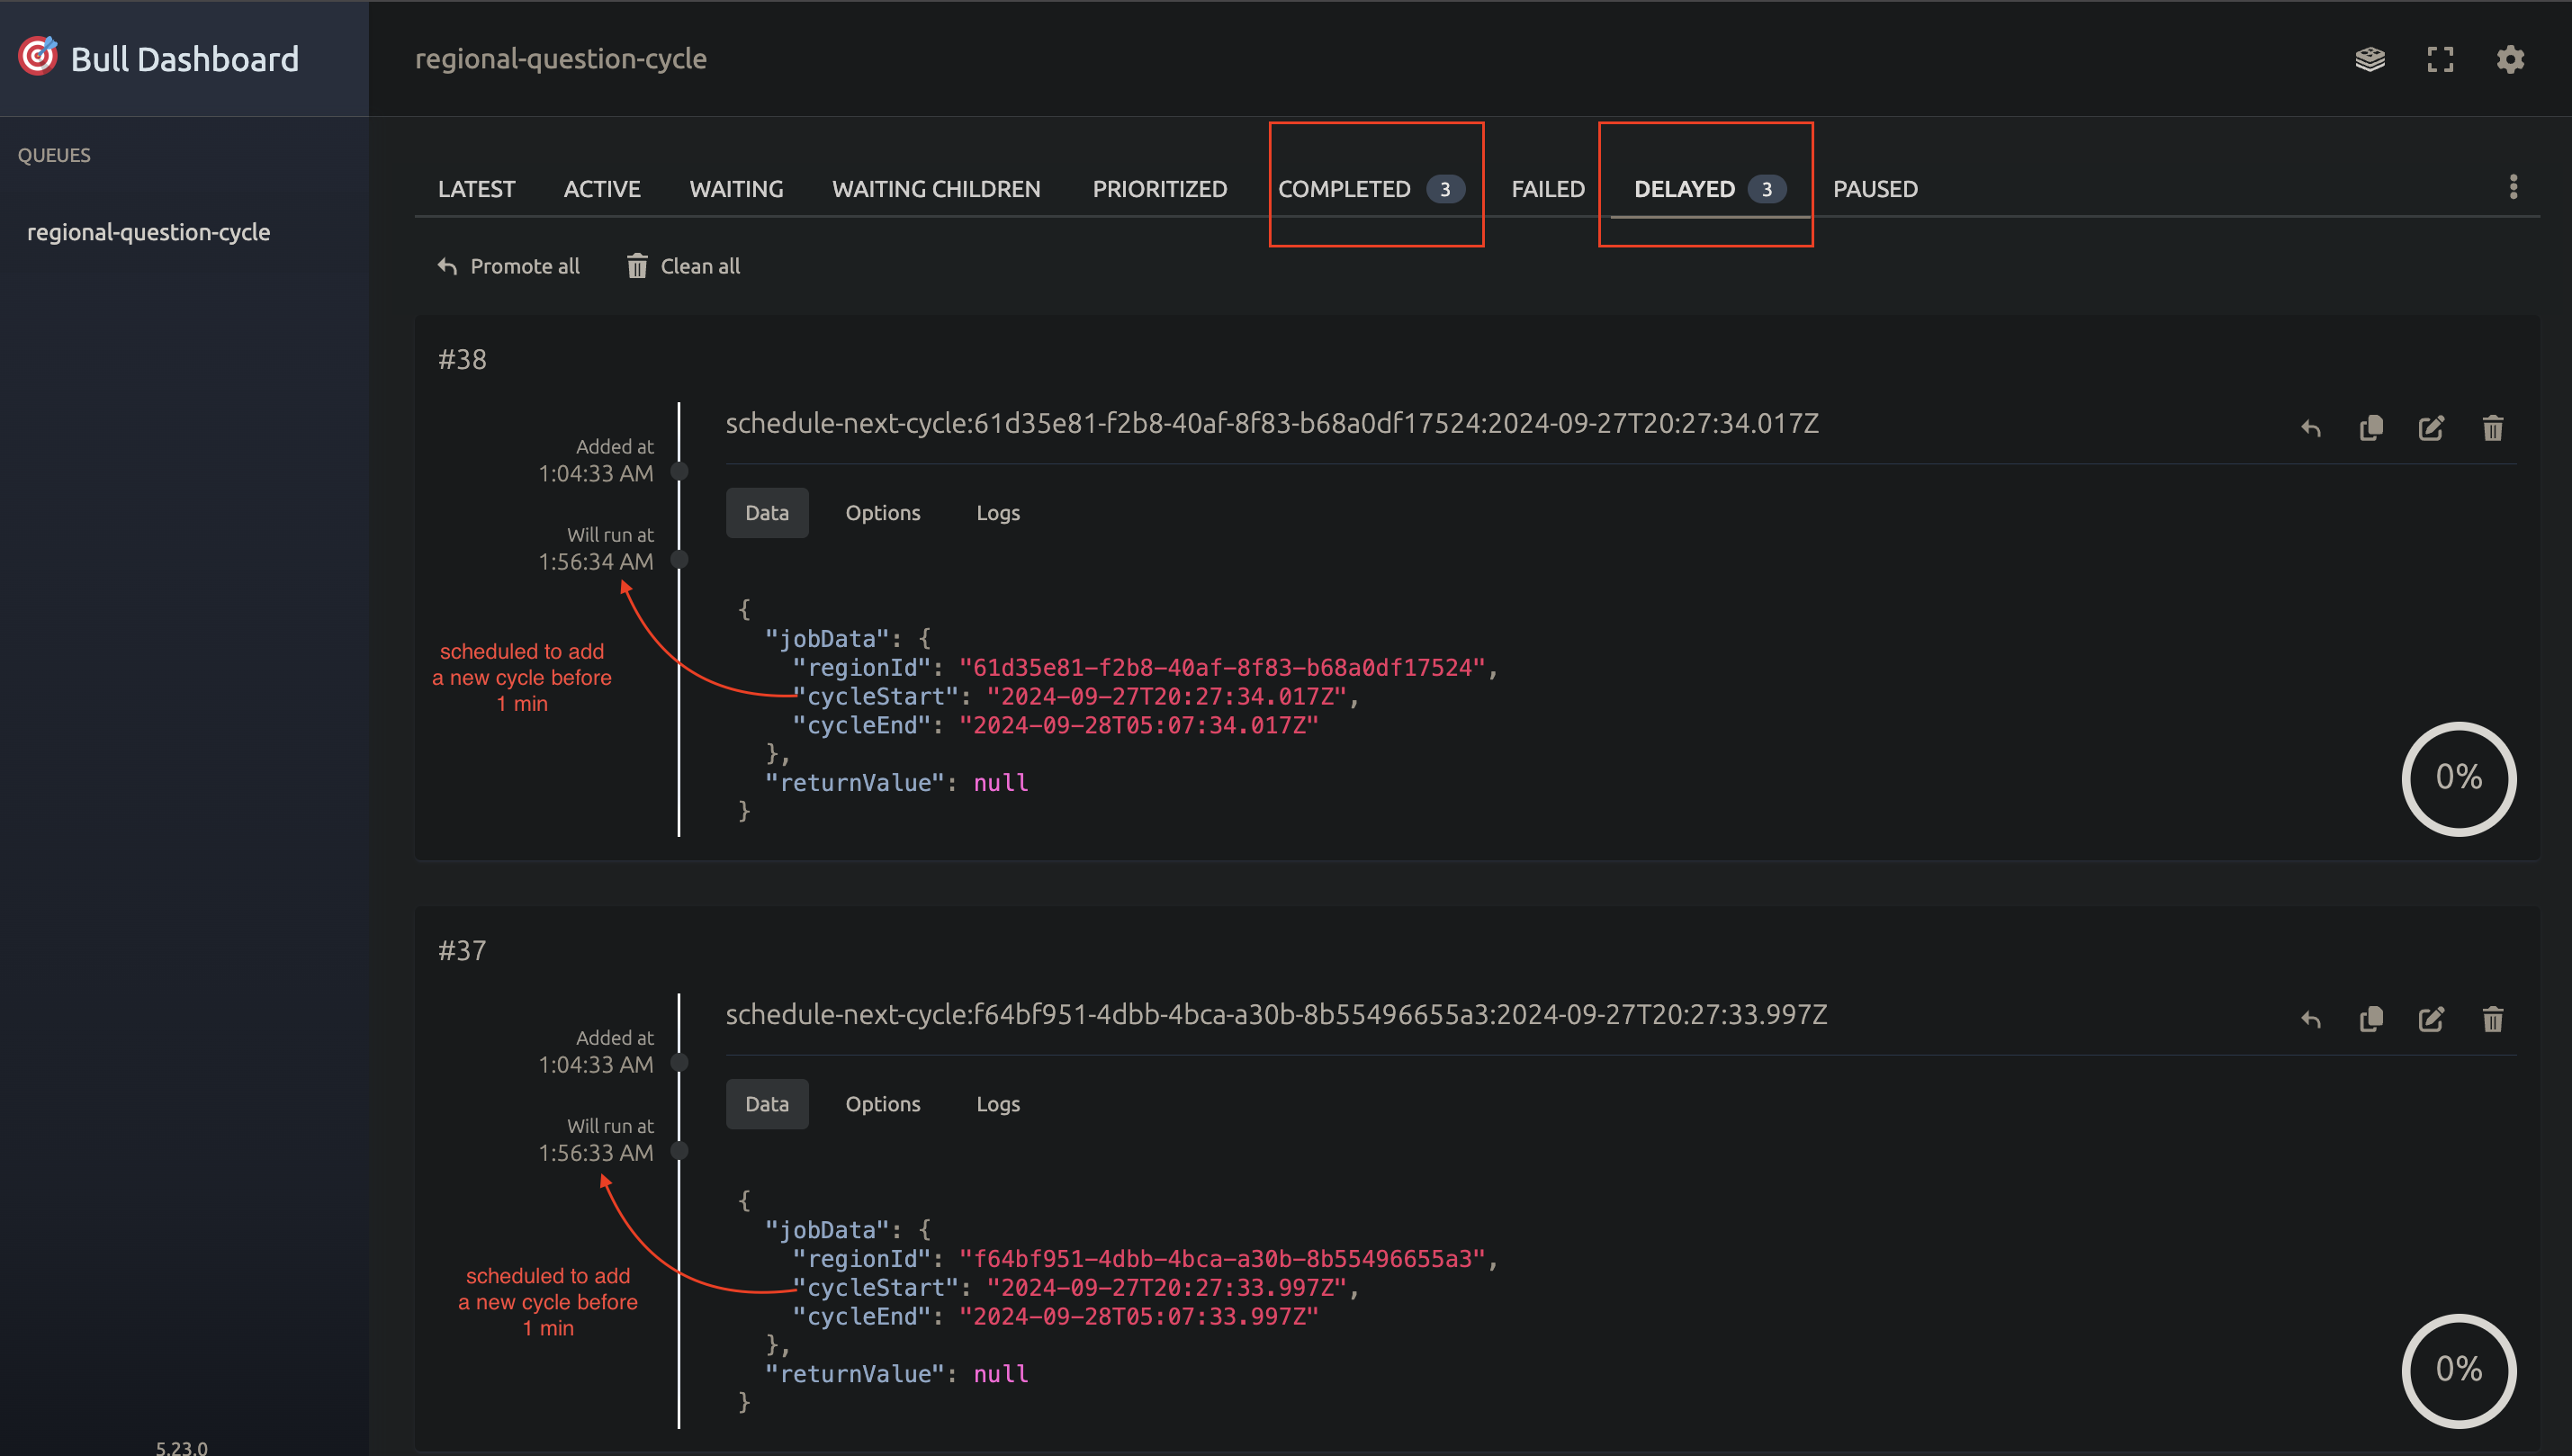Switch to the FAILED tab
Viewport: 2572px width, 1456px height.
(1547, 189)
